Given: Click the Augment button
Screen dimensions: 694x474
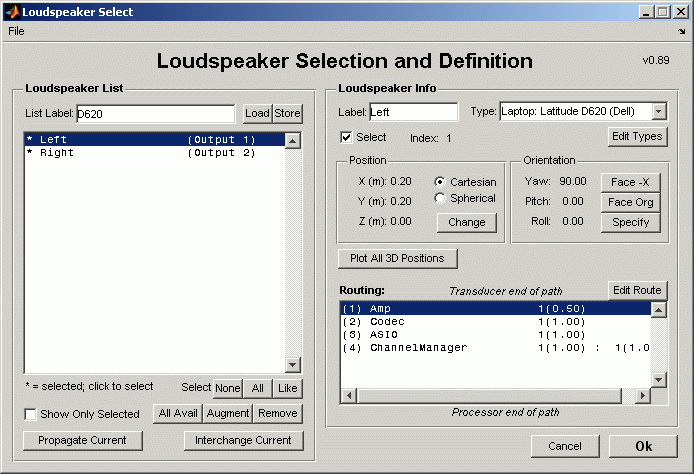Looking at the screenshot, I should click(x=228, y=413).
